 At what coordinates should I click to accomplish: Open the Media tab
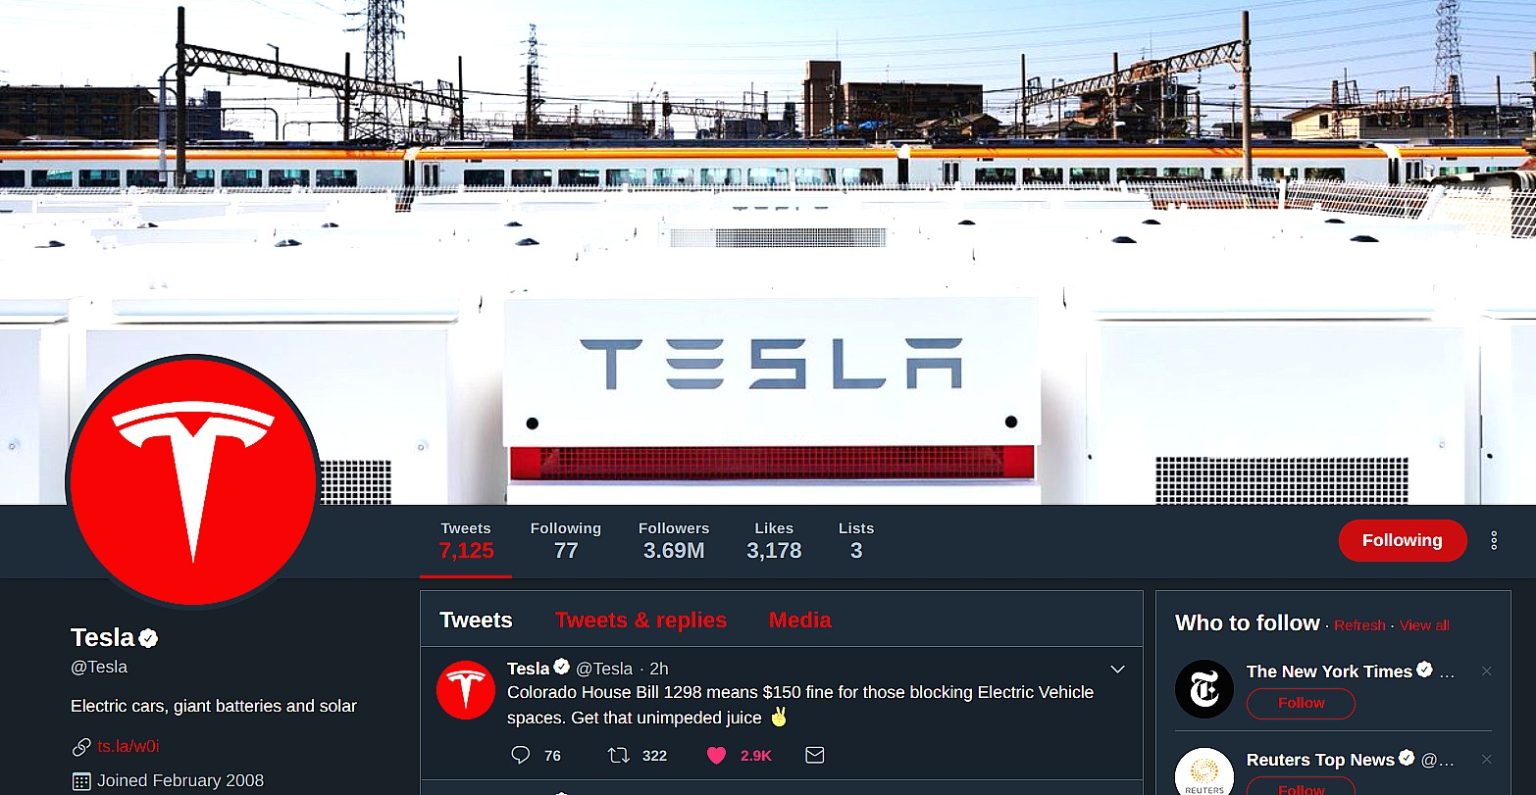coord(800,620)
